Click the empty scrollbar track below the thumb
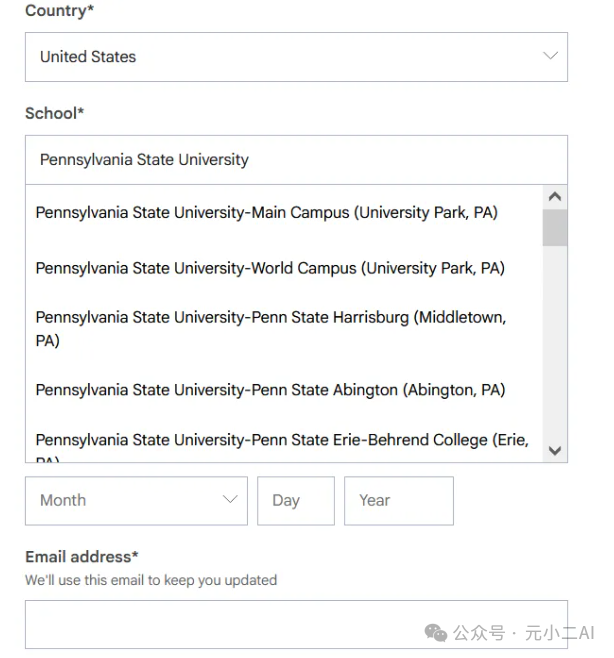 555,340
